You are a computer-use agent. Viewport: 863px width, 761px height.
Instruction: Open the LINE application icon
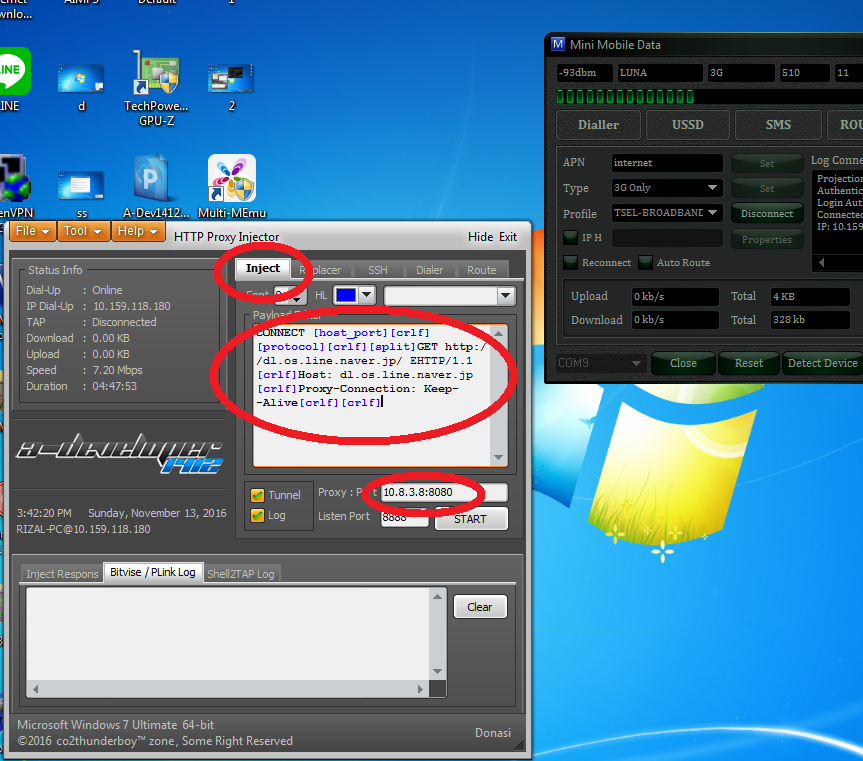click(x=12, y=73)
